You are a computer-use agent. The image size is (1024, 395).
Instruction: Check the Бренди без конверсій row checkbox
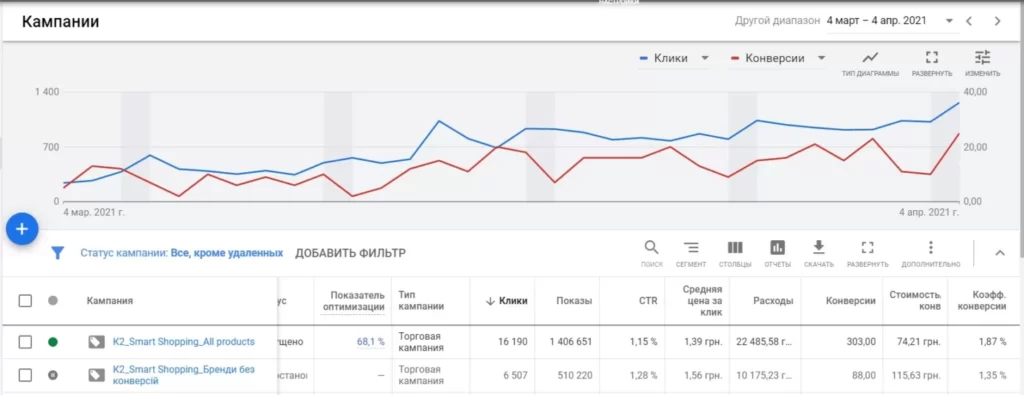coord(25,375)
